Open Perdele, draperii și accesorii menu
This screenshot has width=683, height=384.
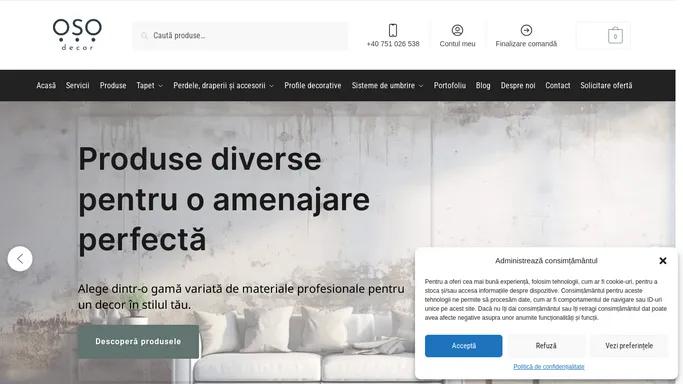point(219,85)
